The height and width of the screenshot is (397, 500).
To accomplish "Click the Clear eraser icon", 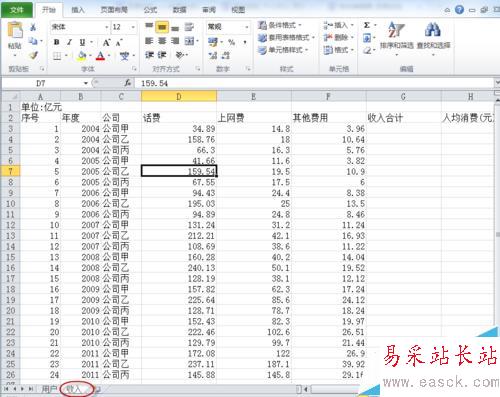I will pyautogui.click(x=367, y=50).
